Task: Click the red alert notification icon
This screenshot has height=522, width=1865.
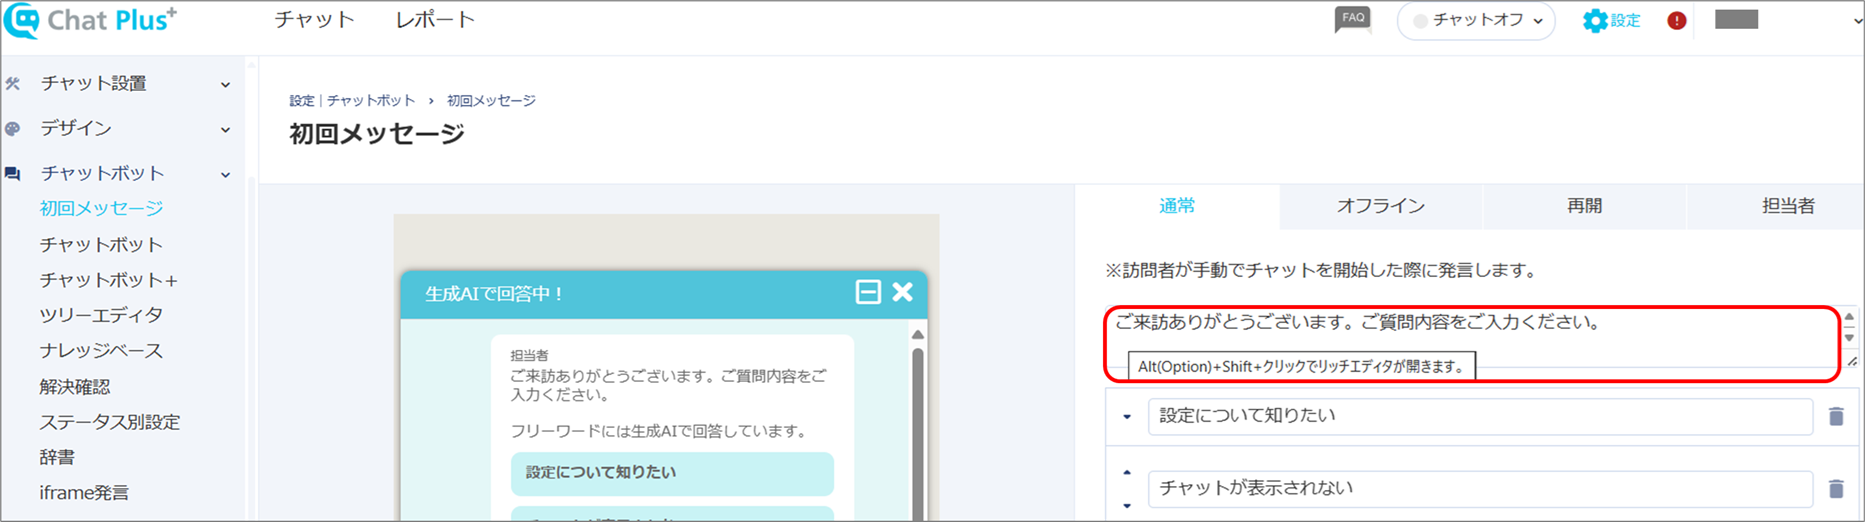Action: click(1677, 20)
